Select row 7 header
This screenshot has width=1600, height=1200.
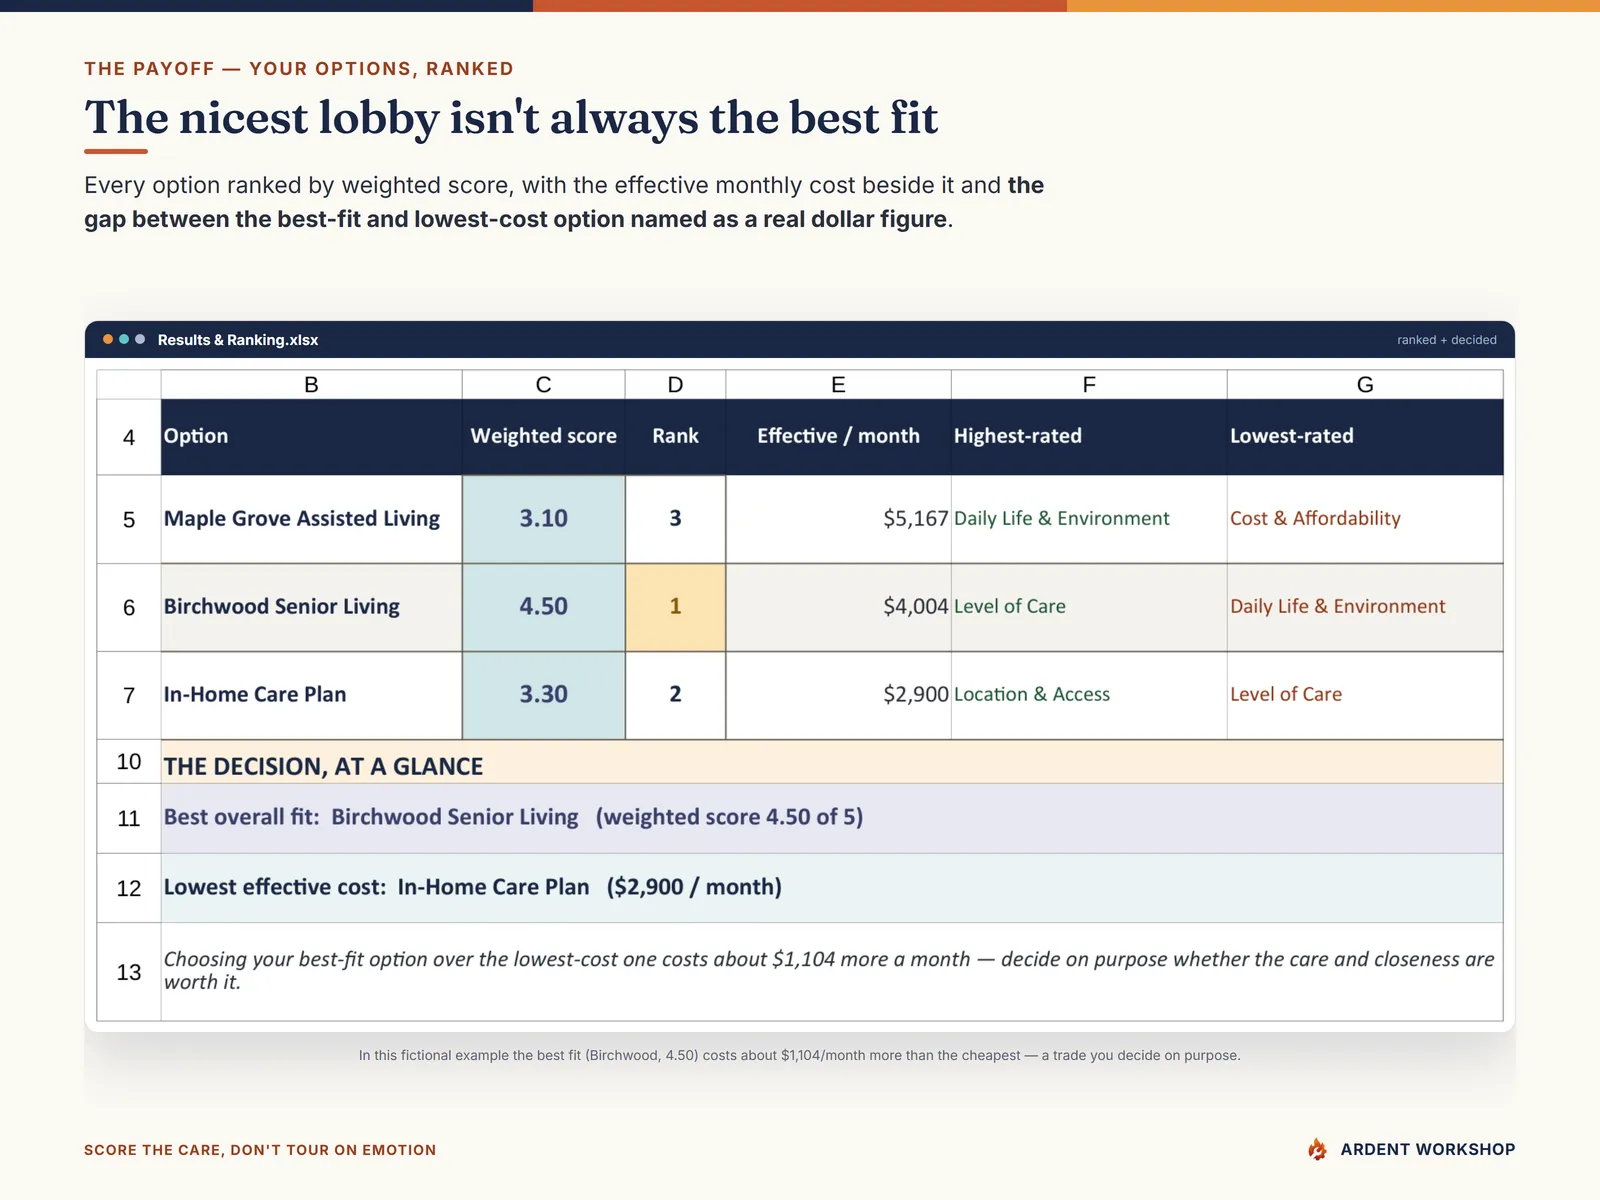(129, 695)
